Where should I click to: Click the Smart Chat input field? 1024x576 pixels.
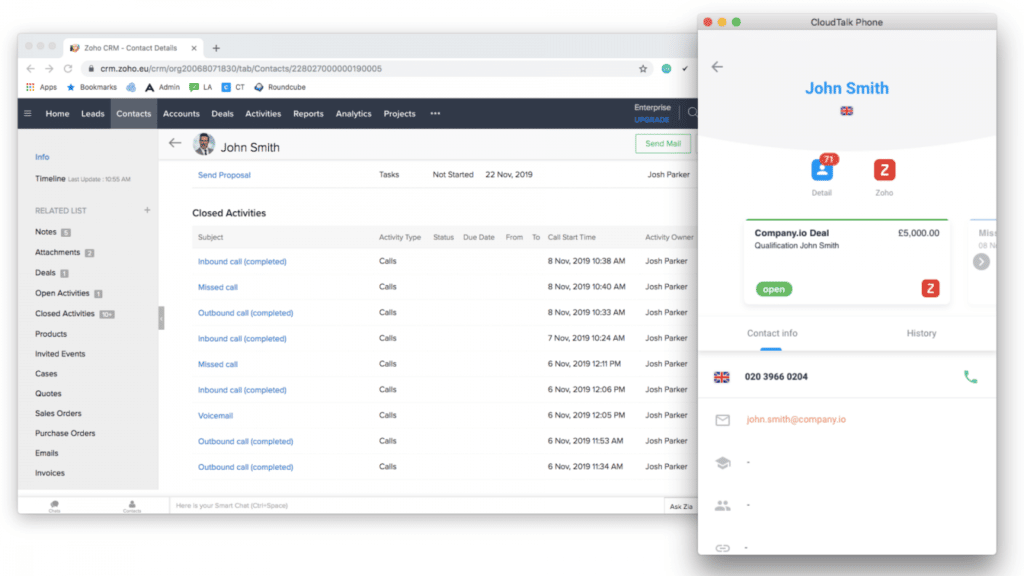pos(300,505)
